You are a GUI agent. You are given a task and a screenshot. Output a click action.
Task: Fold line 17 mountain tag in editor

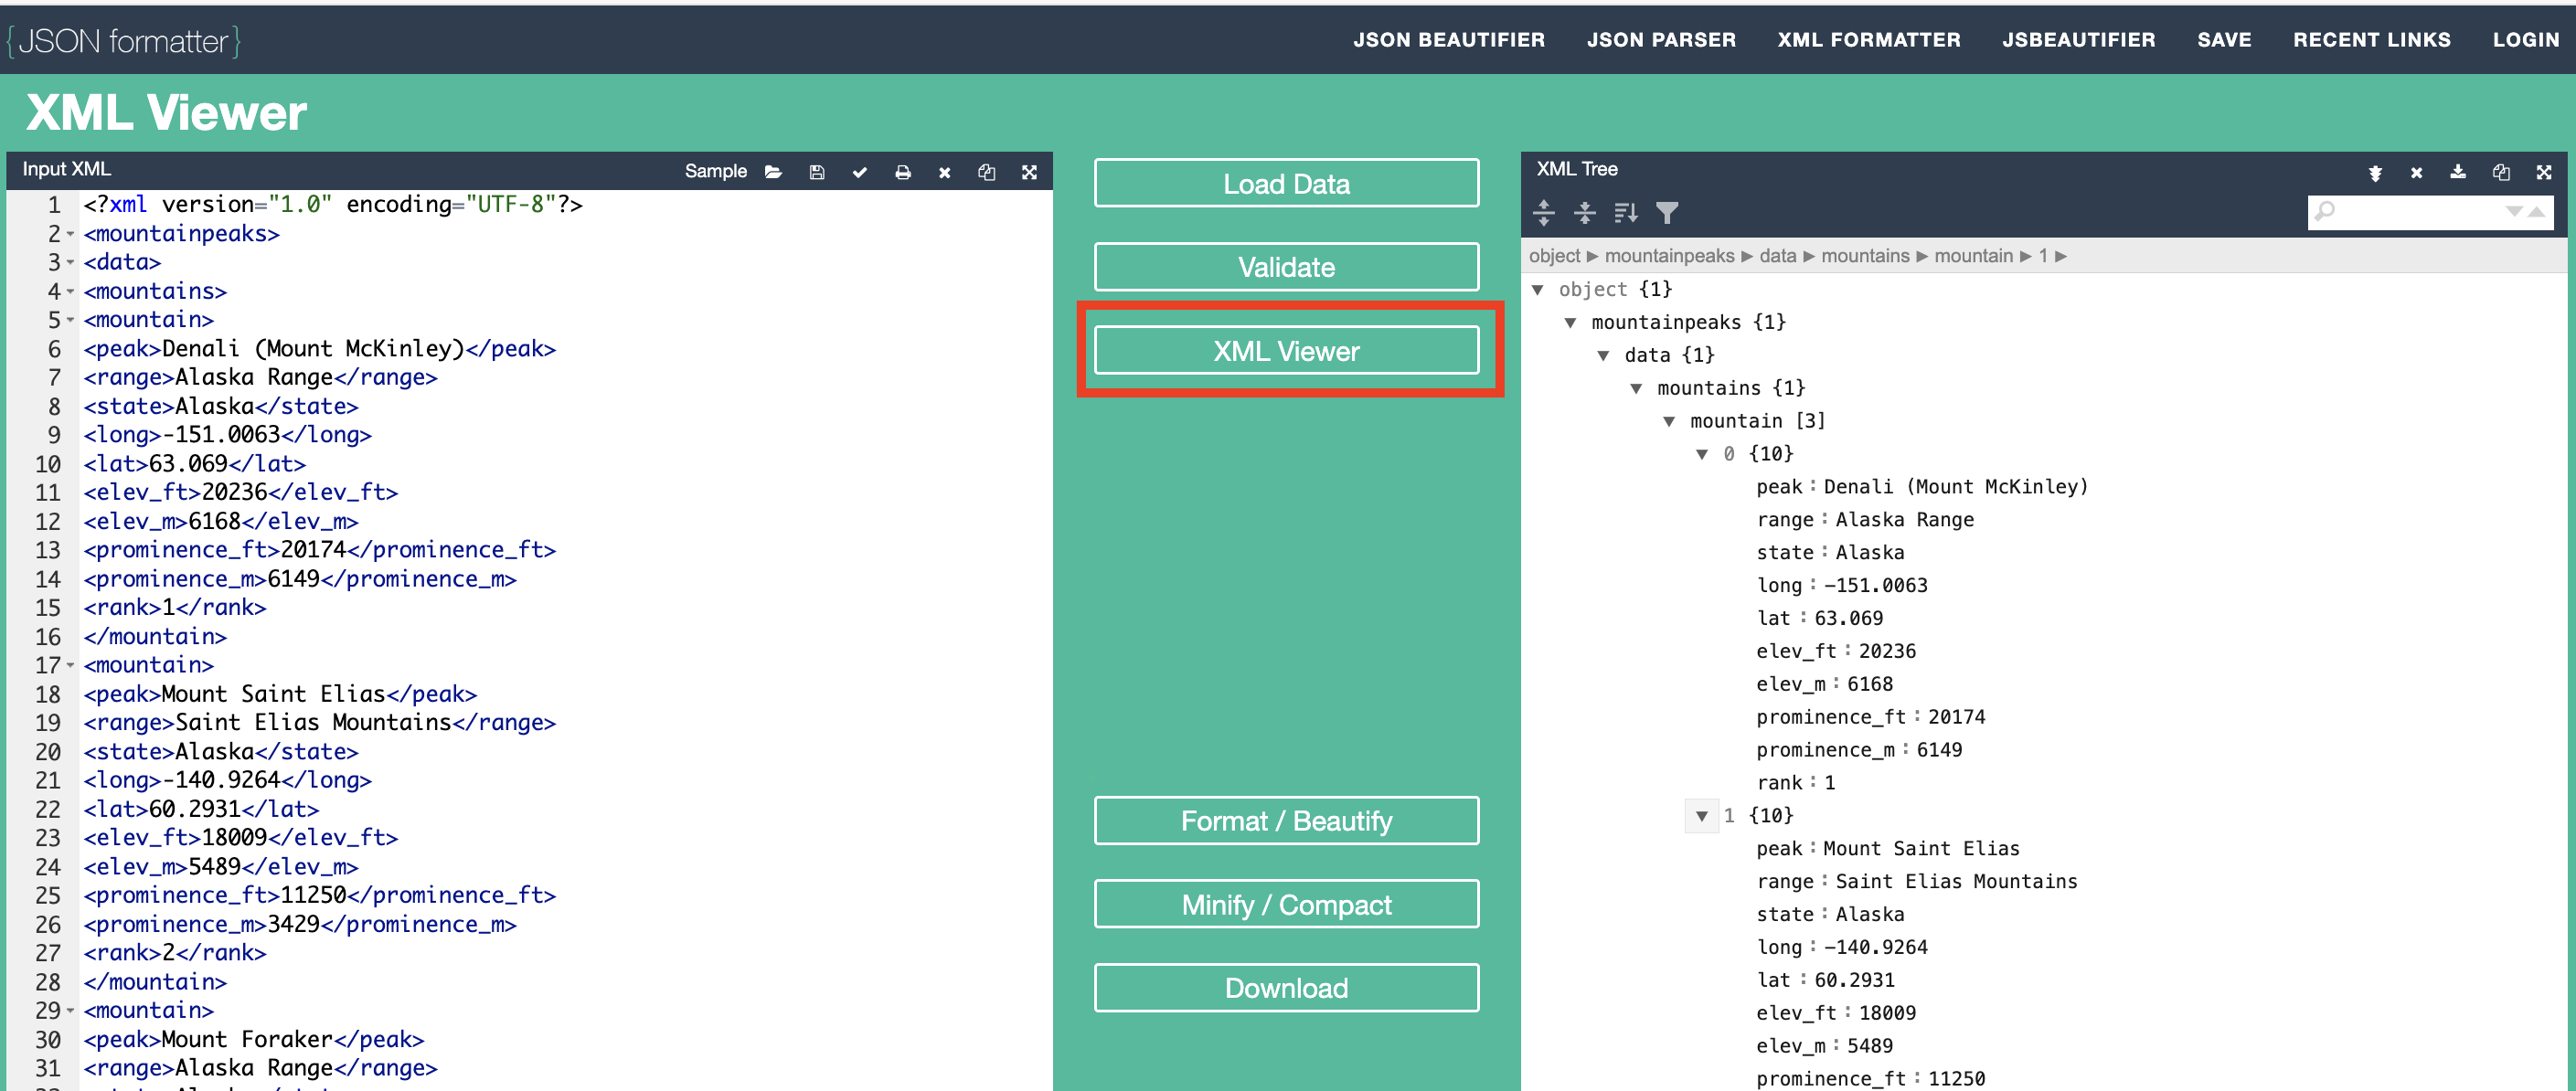tap(70, 665)
